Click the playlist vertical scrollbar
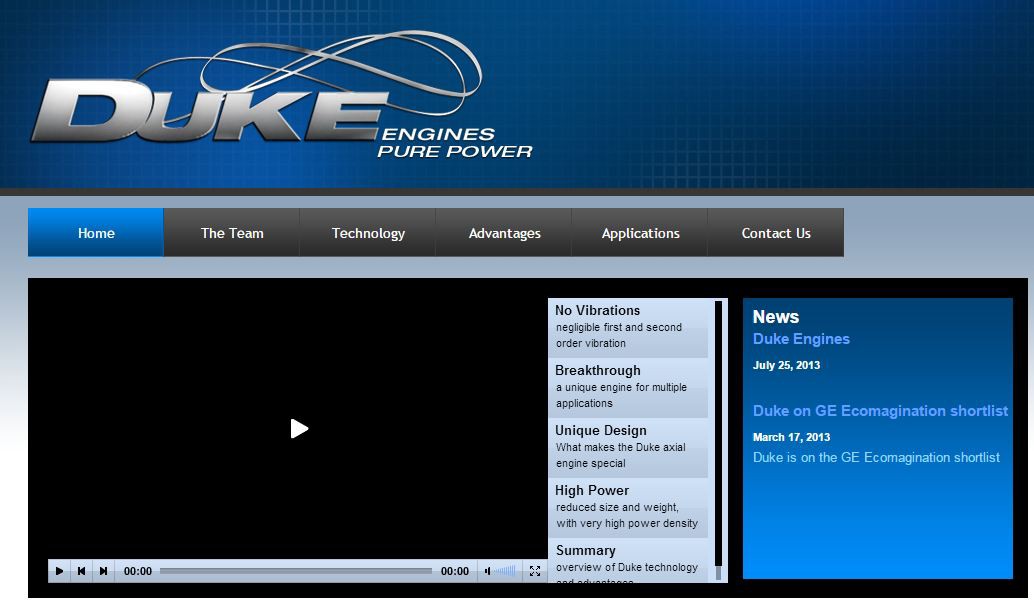The width and height of the screenshot is (1034, 604). (x=718, y=440)
